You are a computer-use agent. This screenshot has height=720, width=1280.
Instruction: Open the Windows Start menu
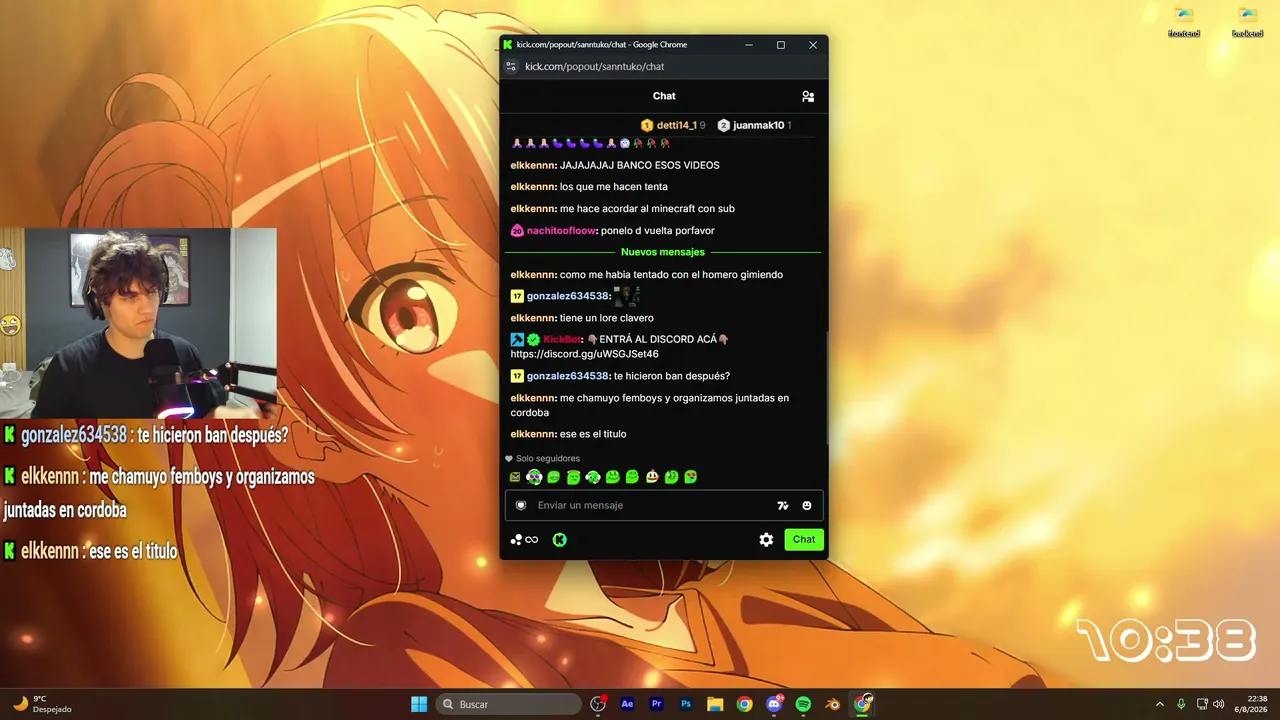pyautogui.click(x=419, y=704)
